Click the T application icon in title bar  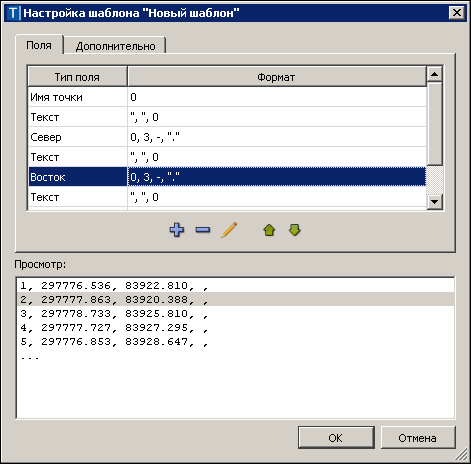13,13
